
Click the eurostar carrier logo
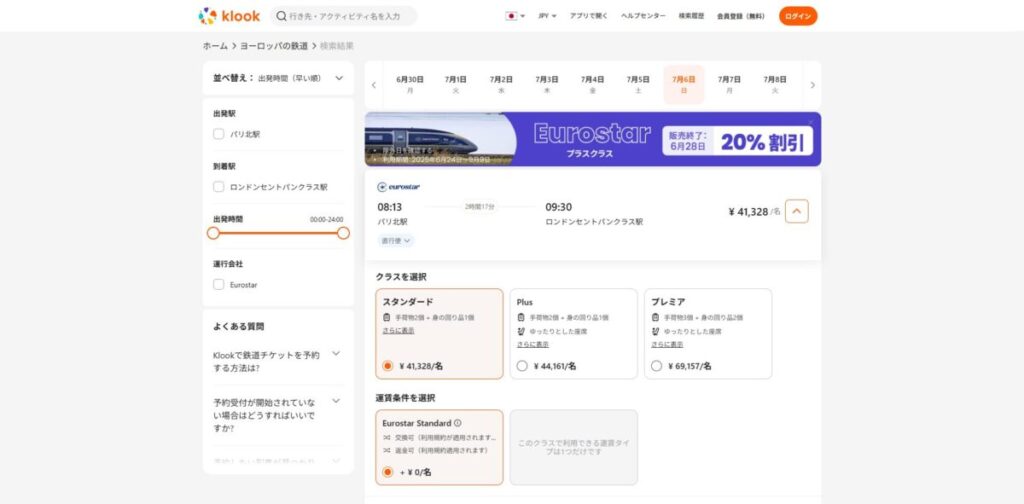click(398, 187)
